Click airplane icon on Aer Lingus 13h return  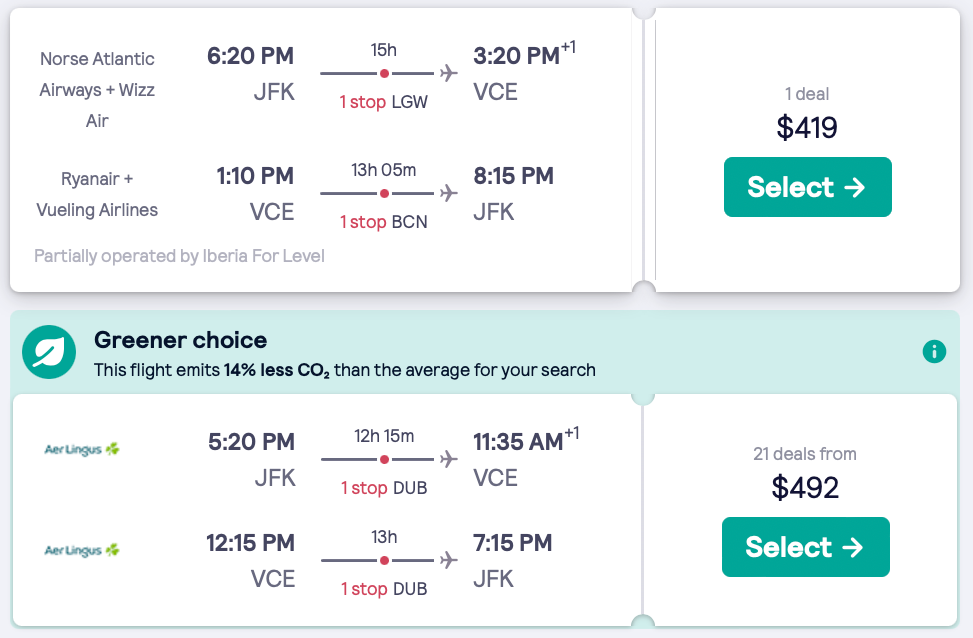coord(449,560)
